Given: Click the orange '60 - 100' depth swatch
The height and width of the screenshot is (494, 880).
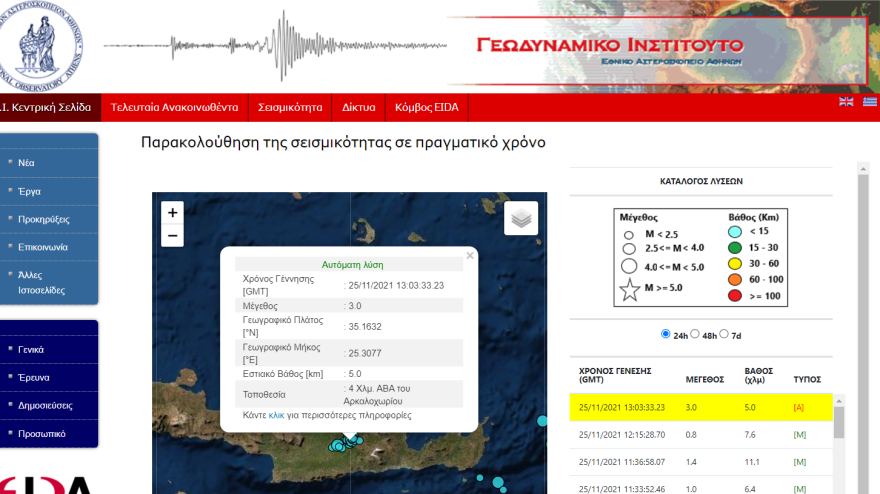Looking at the screenshot, I should [x=735, y=280].
